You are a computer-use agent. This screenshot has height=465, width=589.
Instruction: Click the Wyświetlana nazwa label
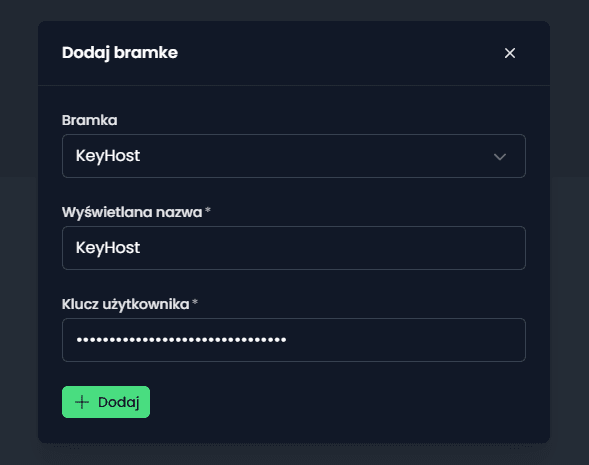click(132, 212)
